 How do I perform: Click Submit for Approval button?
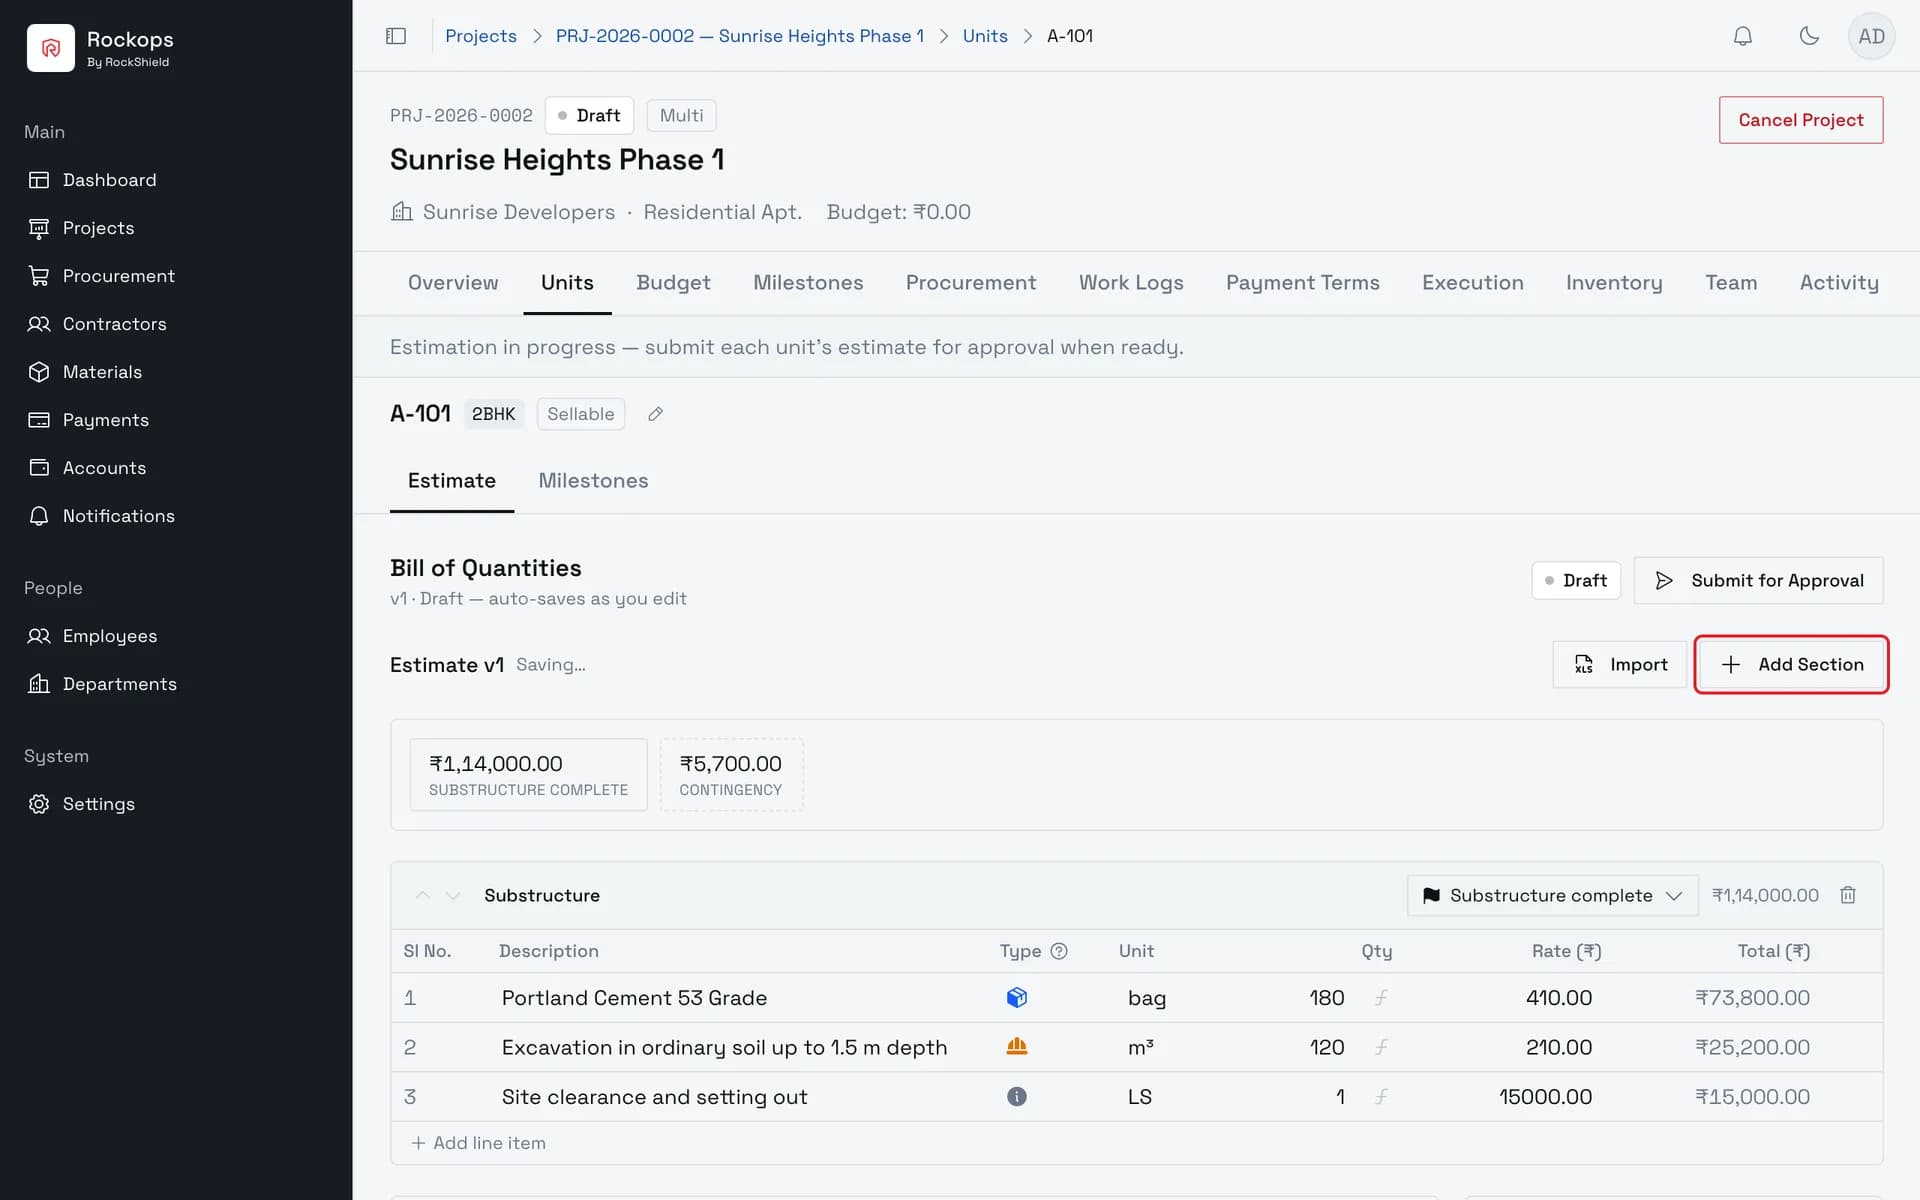(x=1758, y=580)
